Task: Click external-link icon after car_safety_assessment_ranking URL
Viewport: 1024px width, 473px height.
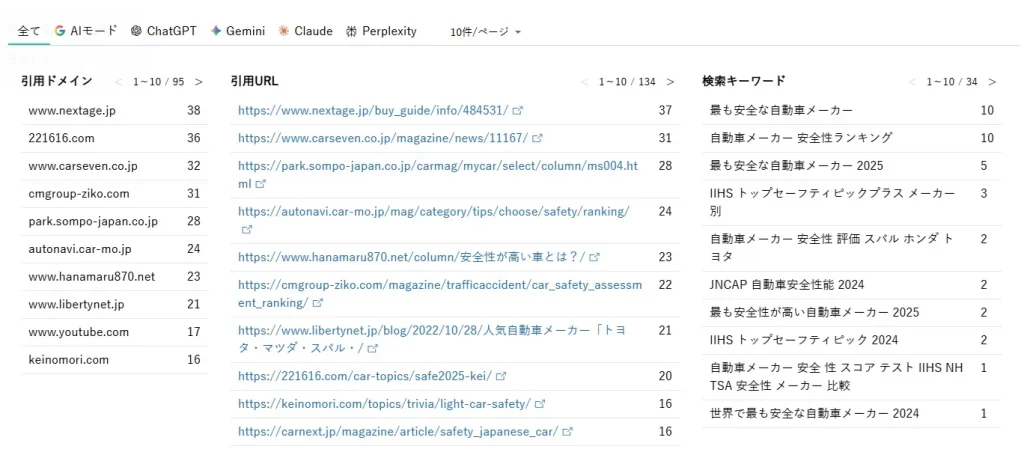Action: [317, 303]
